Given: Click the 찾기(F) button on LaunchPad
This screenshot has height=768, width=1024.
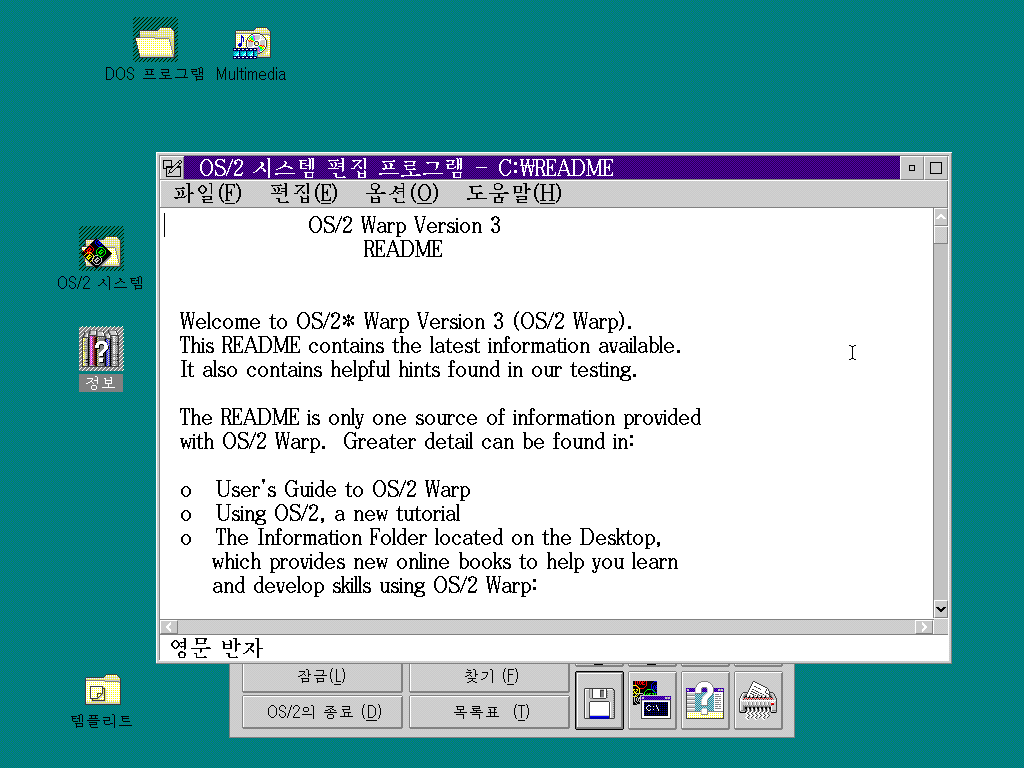Looking at the screenshot, I should (489, 677).
